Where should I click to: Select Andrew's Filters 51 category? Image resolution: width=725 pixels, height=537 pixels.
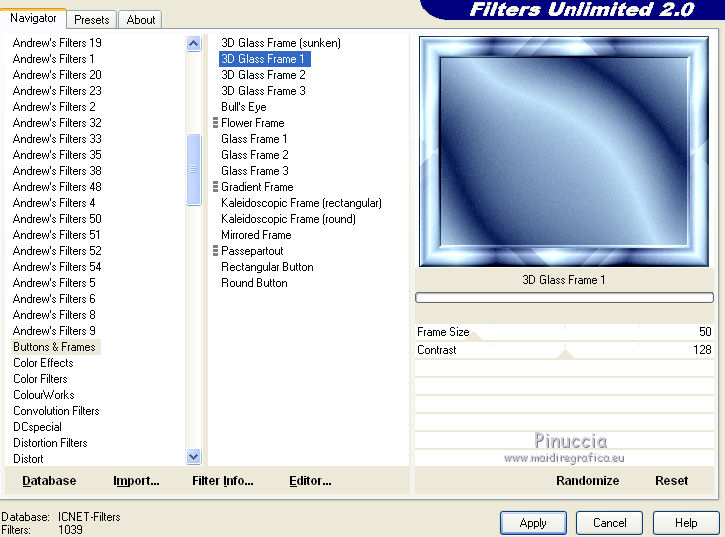pyautogui.click(x=56, y=235)
